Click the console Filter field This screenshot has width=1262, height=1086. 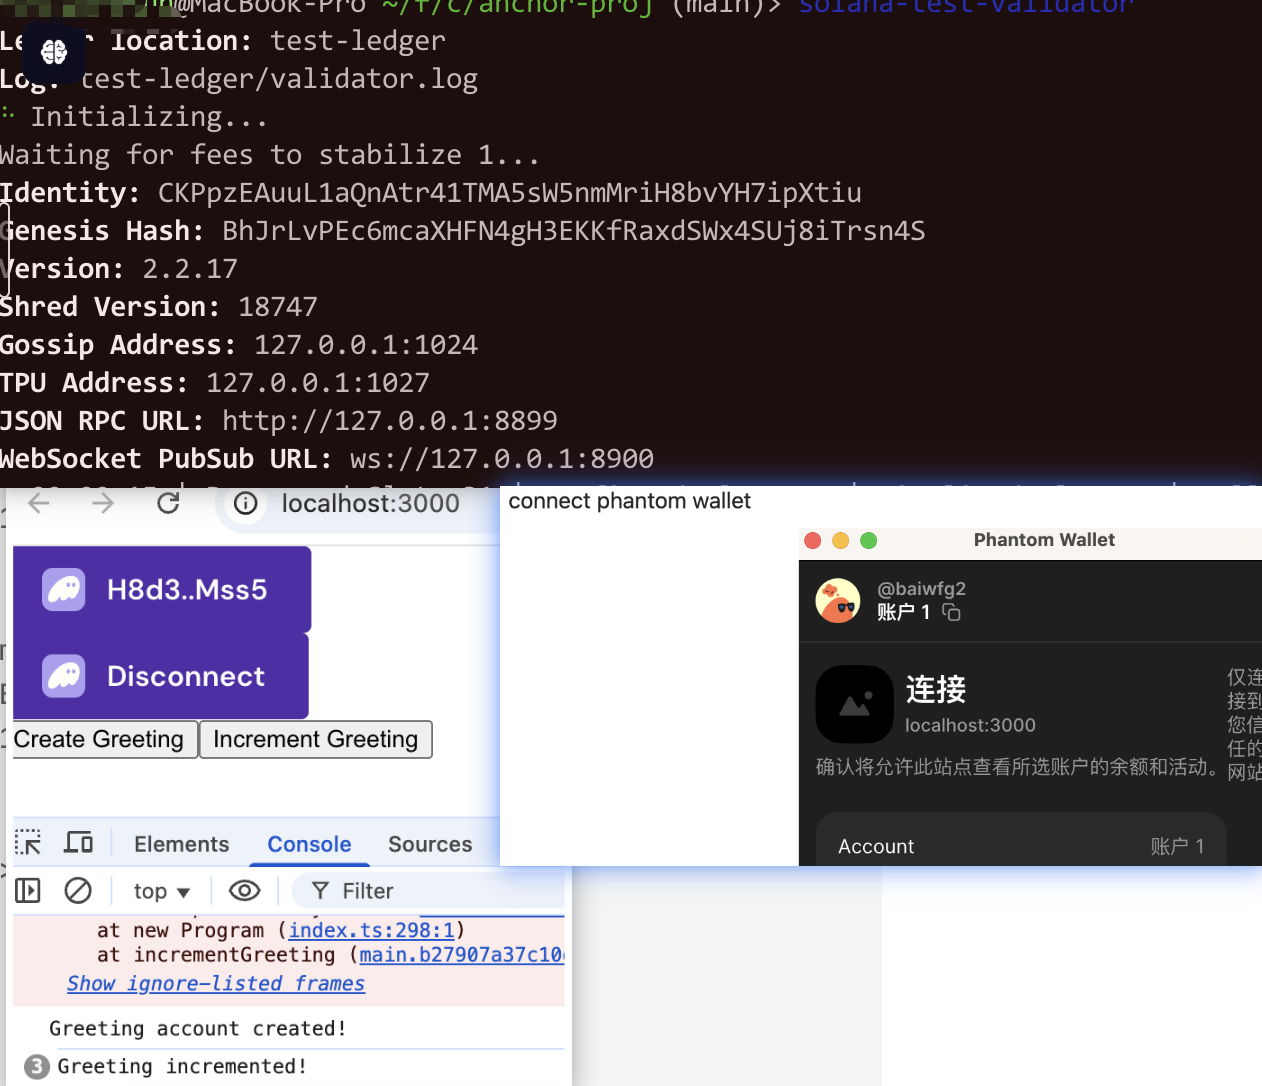(x=430, y=891)
